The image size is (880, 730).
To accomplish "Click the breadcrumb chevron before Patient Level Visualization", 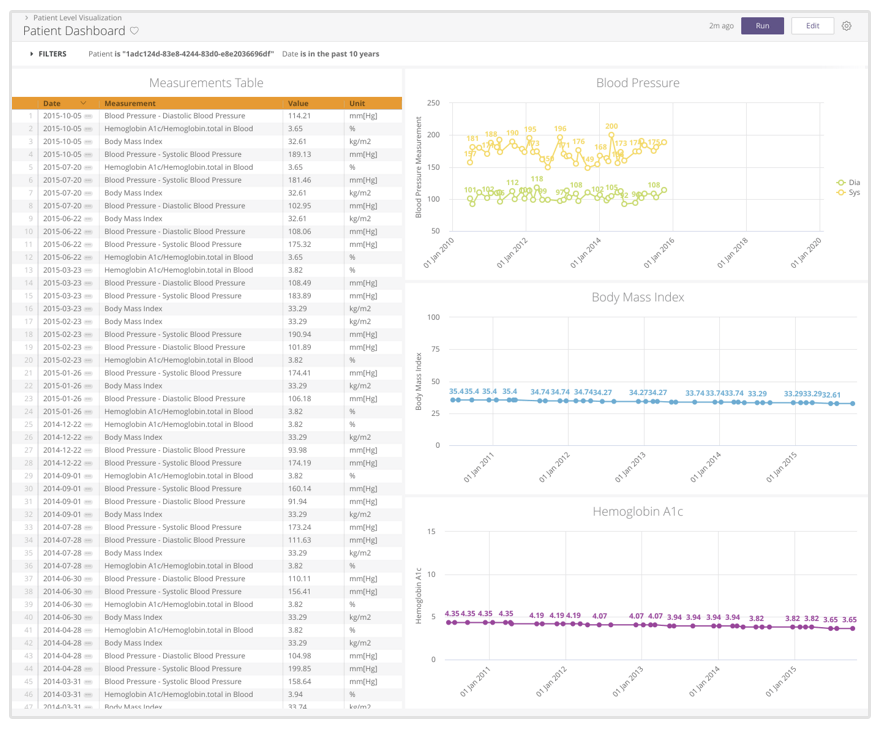I will pos(26,18).
